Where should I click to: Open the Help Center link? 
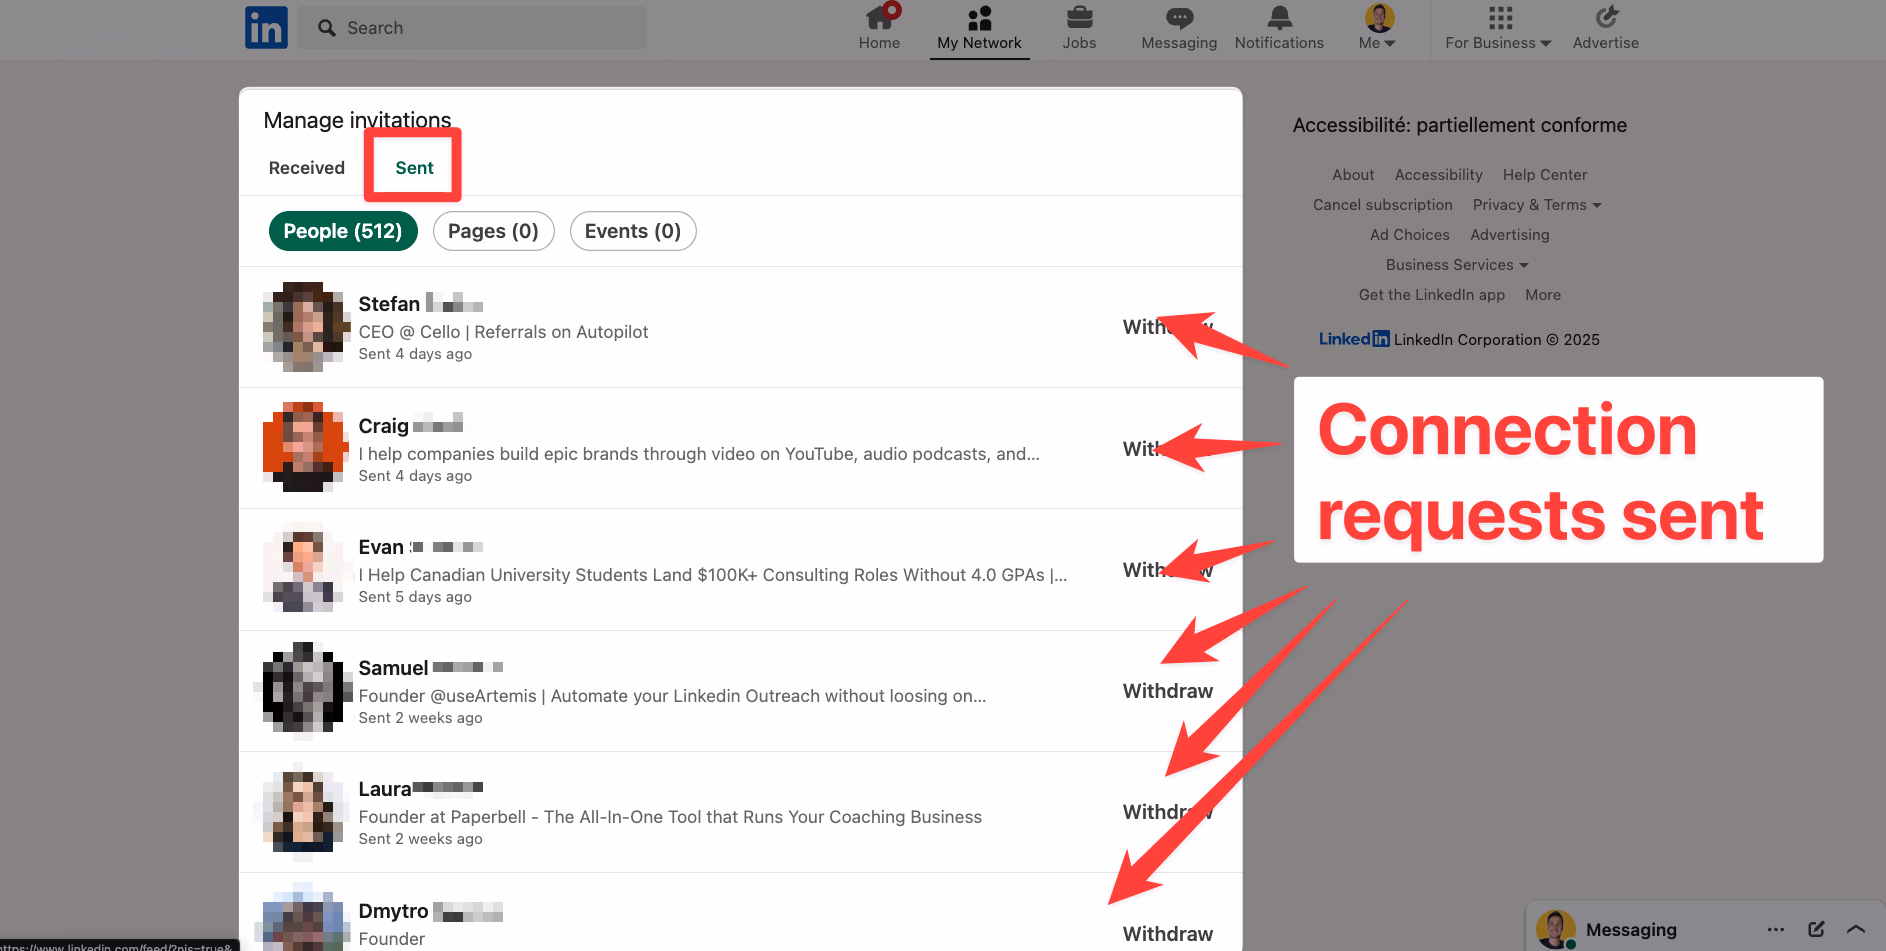[x=1545, y=175]
